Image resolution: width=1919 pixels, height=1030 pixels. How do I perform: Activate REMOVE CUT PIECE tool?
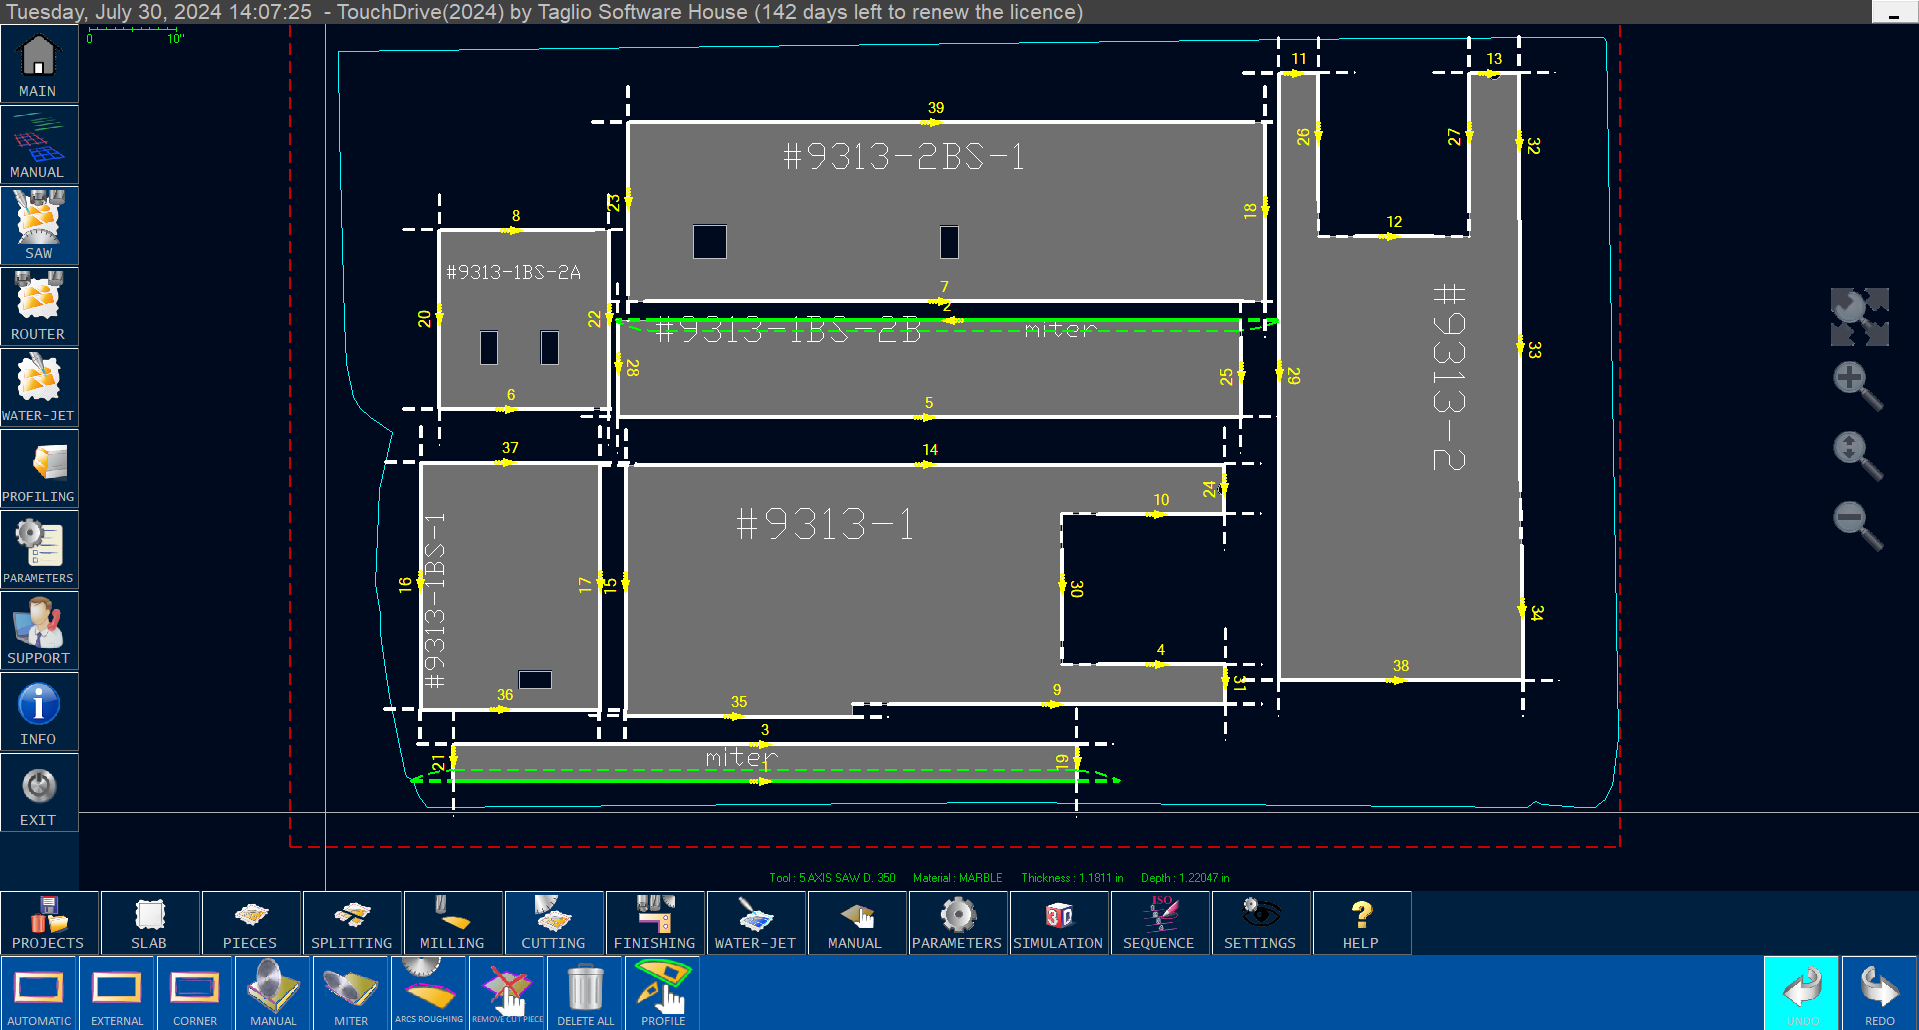pos(507,993)
